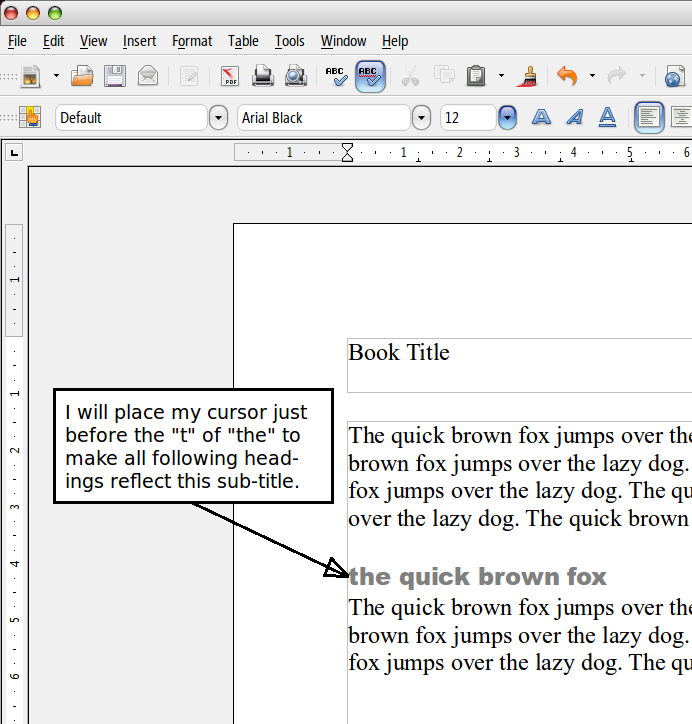Screen dimensions: 692x724
Task: Save the document with the floppy disk icon
Action: pyautogui.click(x=115, y=76)
